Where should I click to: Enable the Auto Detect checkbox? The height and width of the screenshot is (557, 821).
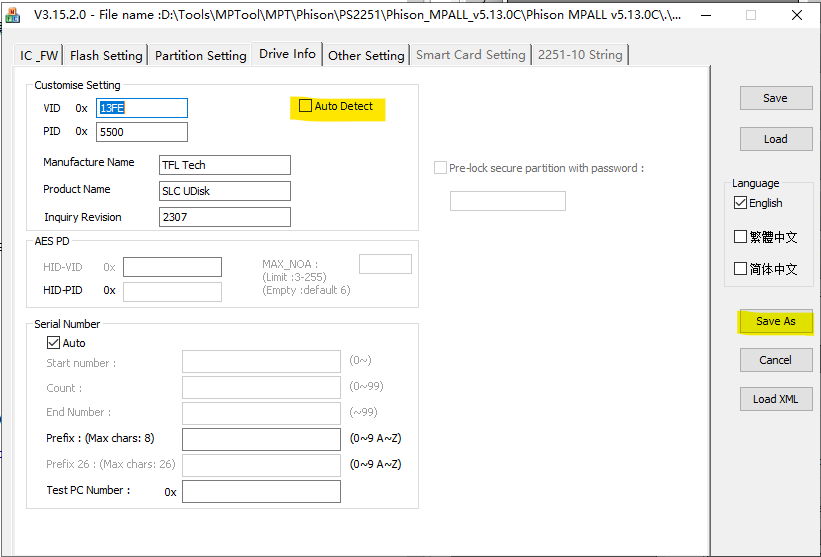click(306, 106)
